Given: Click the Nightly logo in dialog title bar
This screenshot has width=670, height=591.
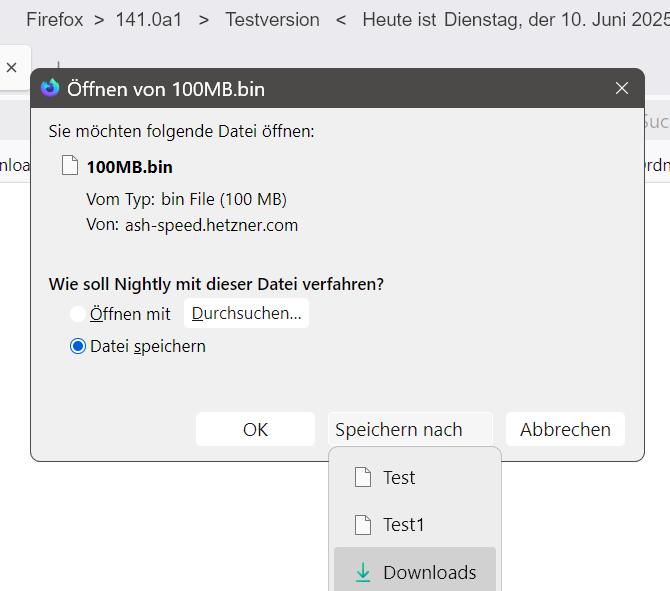Looking at the screenshot, I should (50, 88).
